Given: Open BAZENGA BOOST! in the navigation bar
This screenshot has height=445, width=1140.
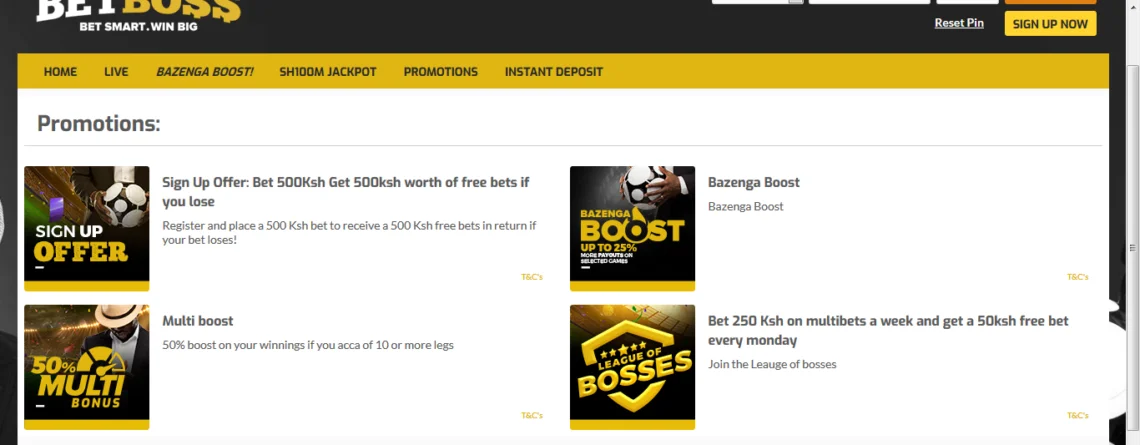Looking at the screenshot, I should click(x=204, y=72).
